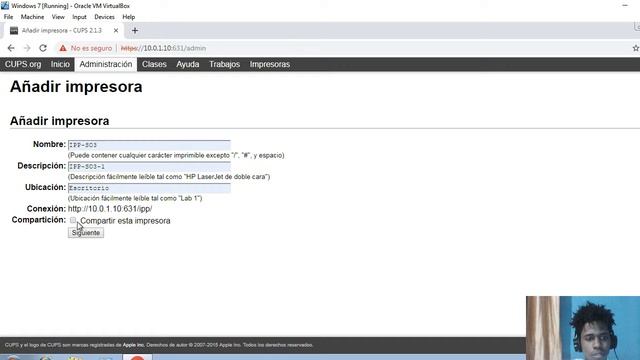Open the VirtualBox View menu
This screenshot has width=640, height=360.
[x=58, y=17]
